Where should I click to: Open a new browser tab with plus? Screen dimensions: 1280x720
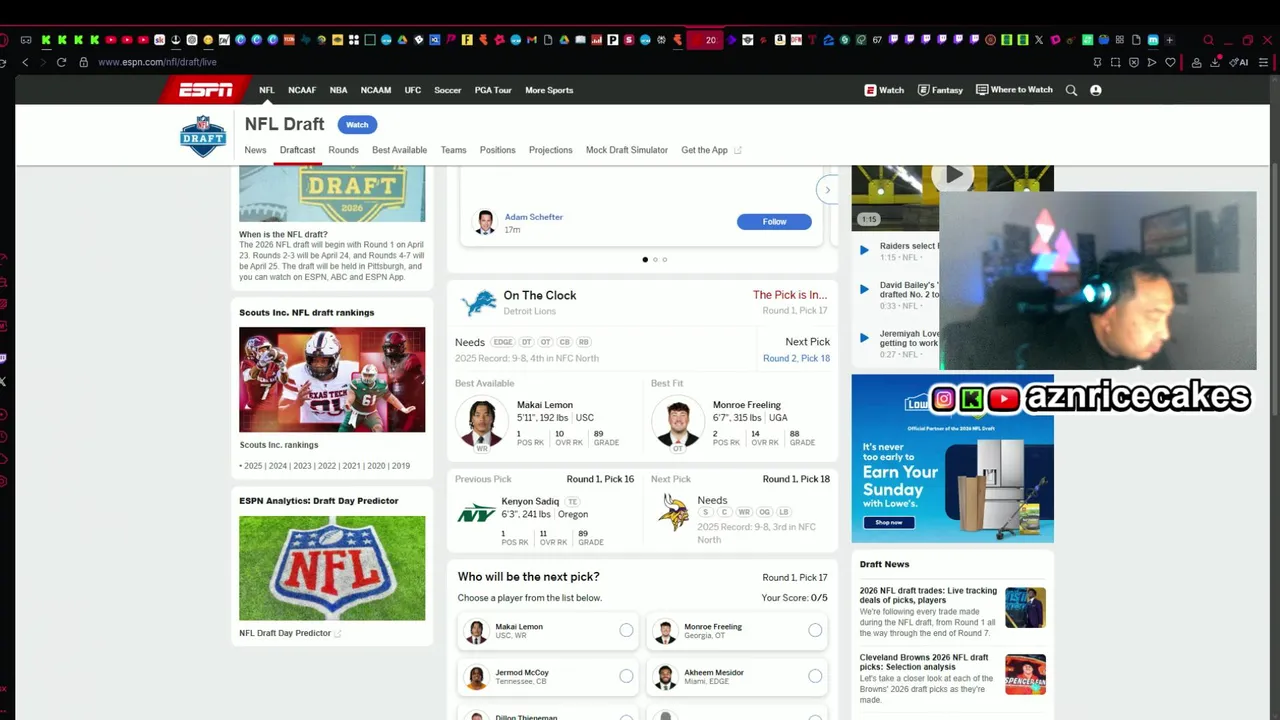tap(1169, 40)
